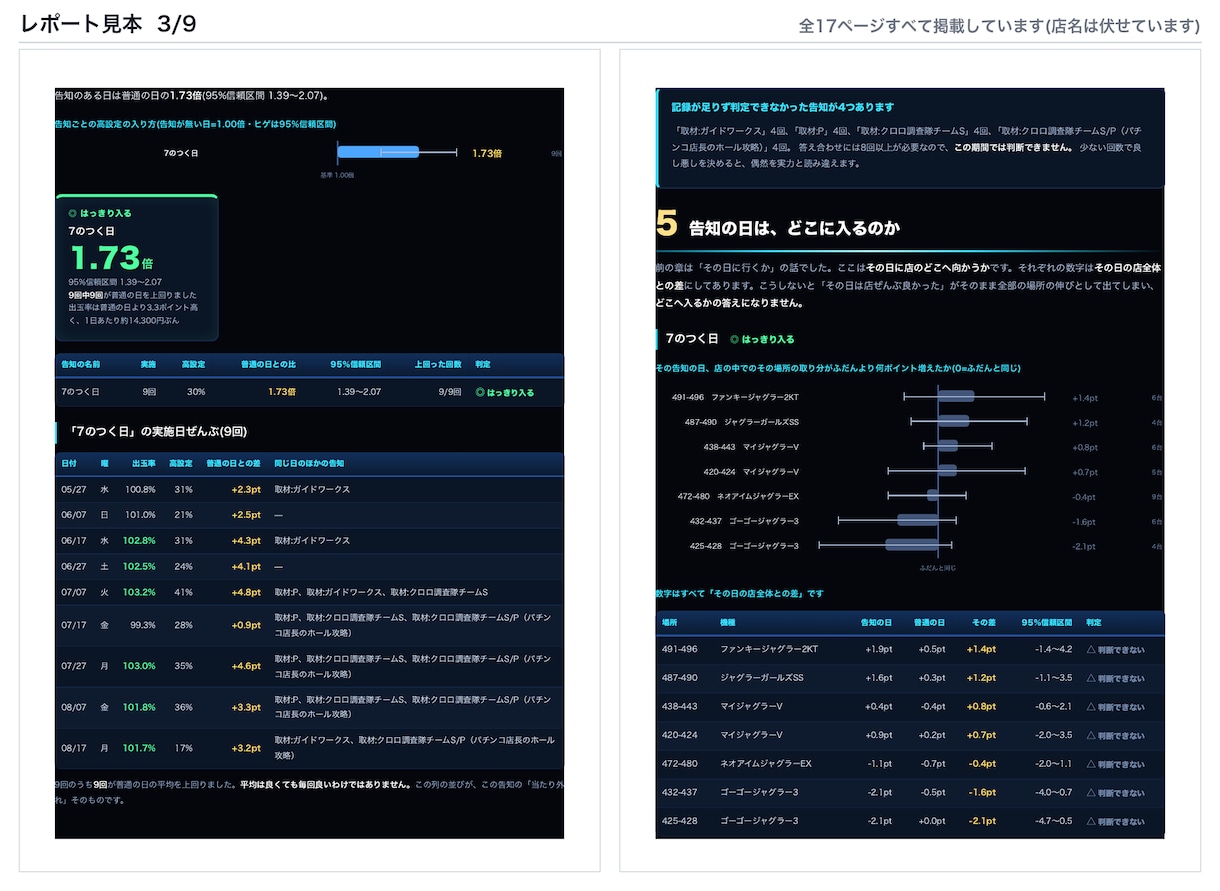This screenshot has height=891, width=1220.
Task: Click the blue bar in the 7のつく日 chart
Action: click(x=377, y=153)
